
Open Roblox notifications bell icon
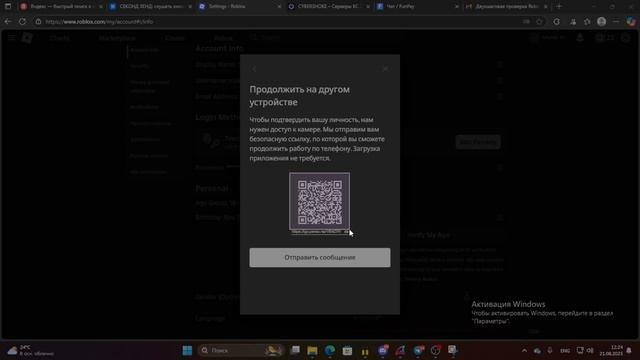(580, 38)
